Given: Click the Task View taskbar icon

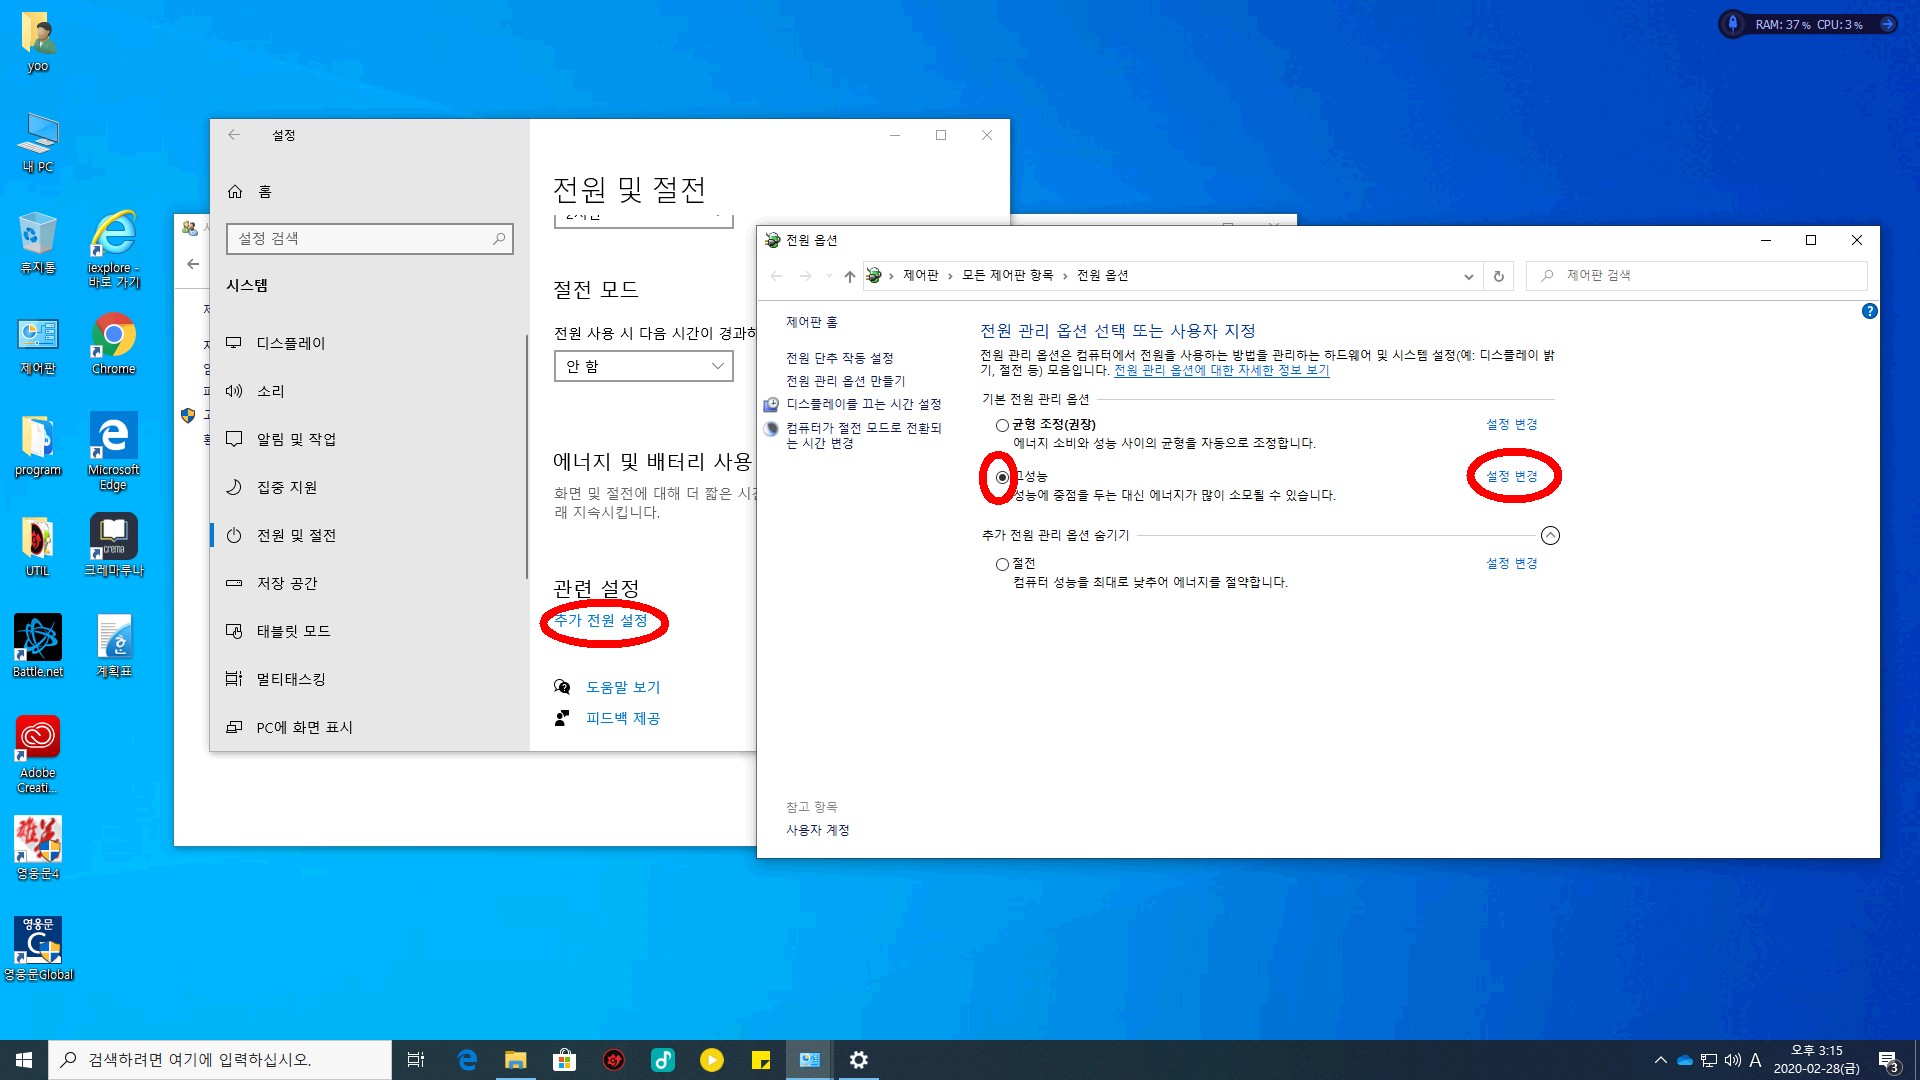Looking at the screenshot, I should (416, 1060).
